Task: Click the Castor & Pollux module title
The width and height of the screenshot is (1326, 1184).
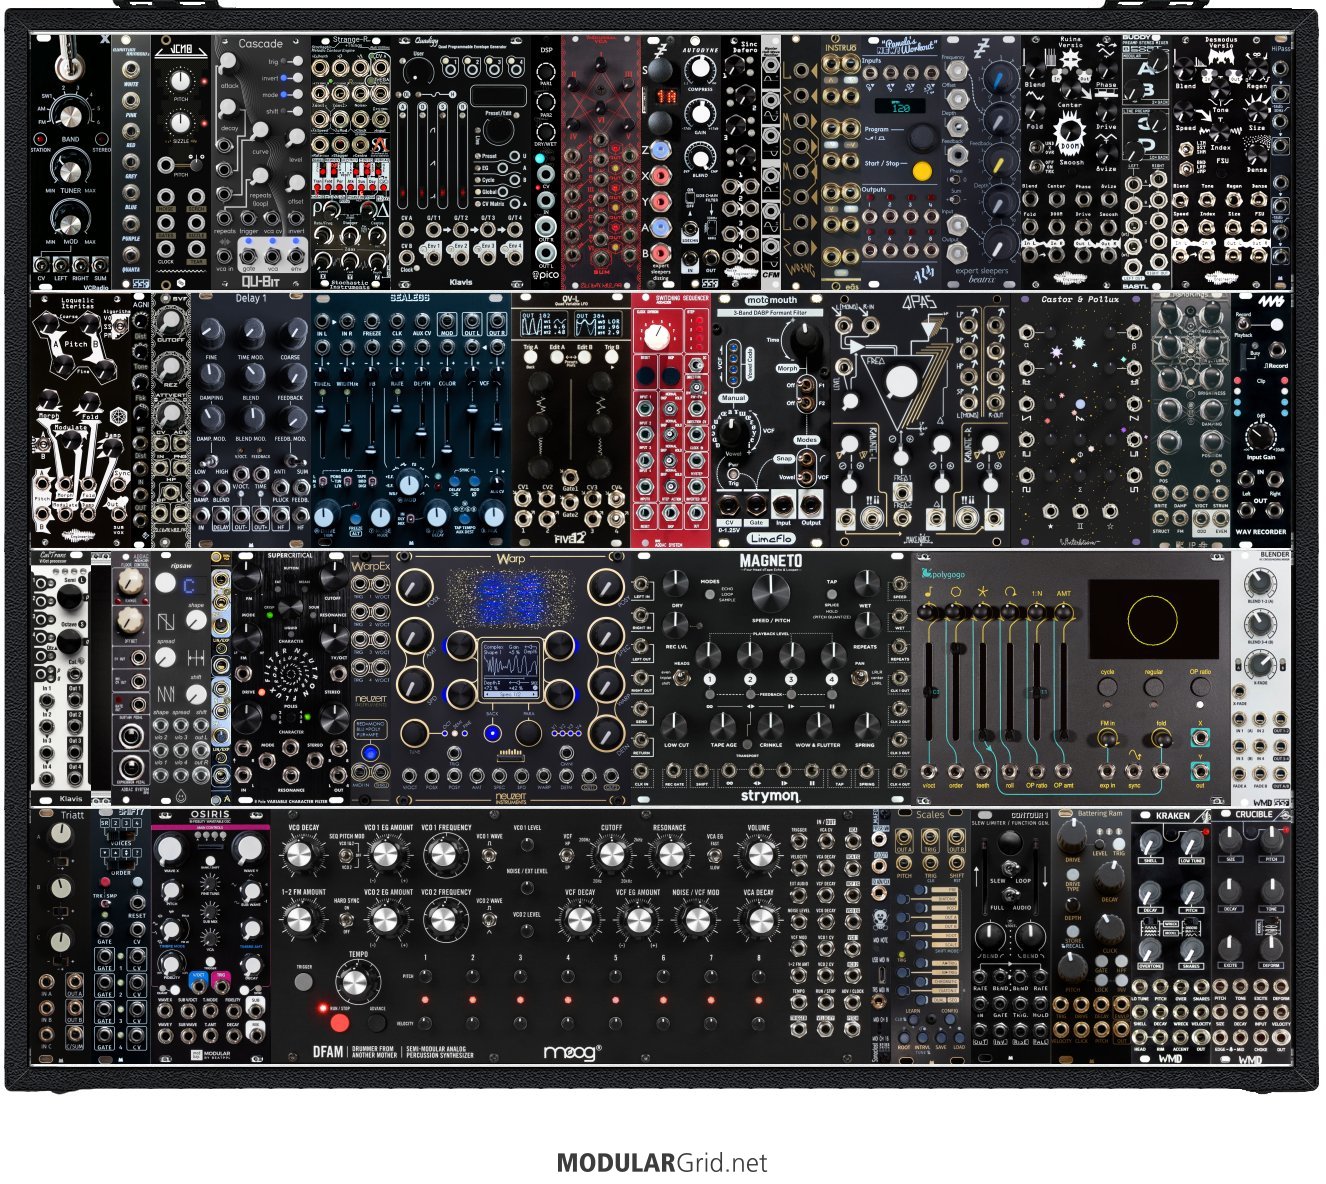Action: (1079, 300)
